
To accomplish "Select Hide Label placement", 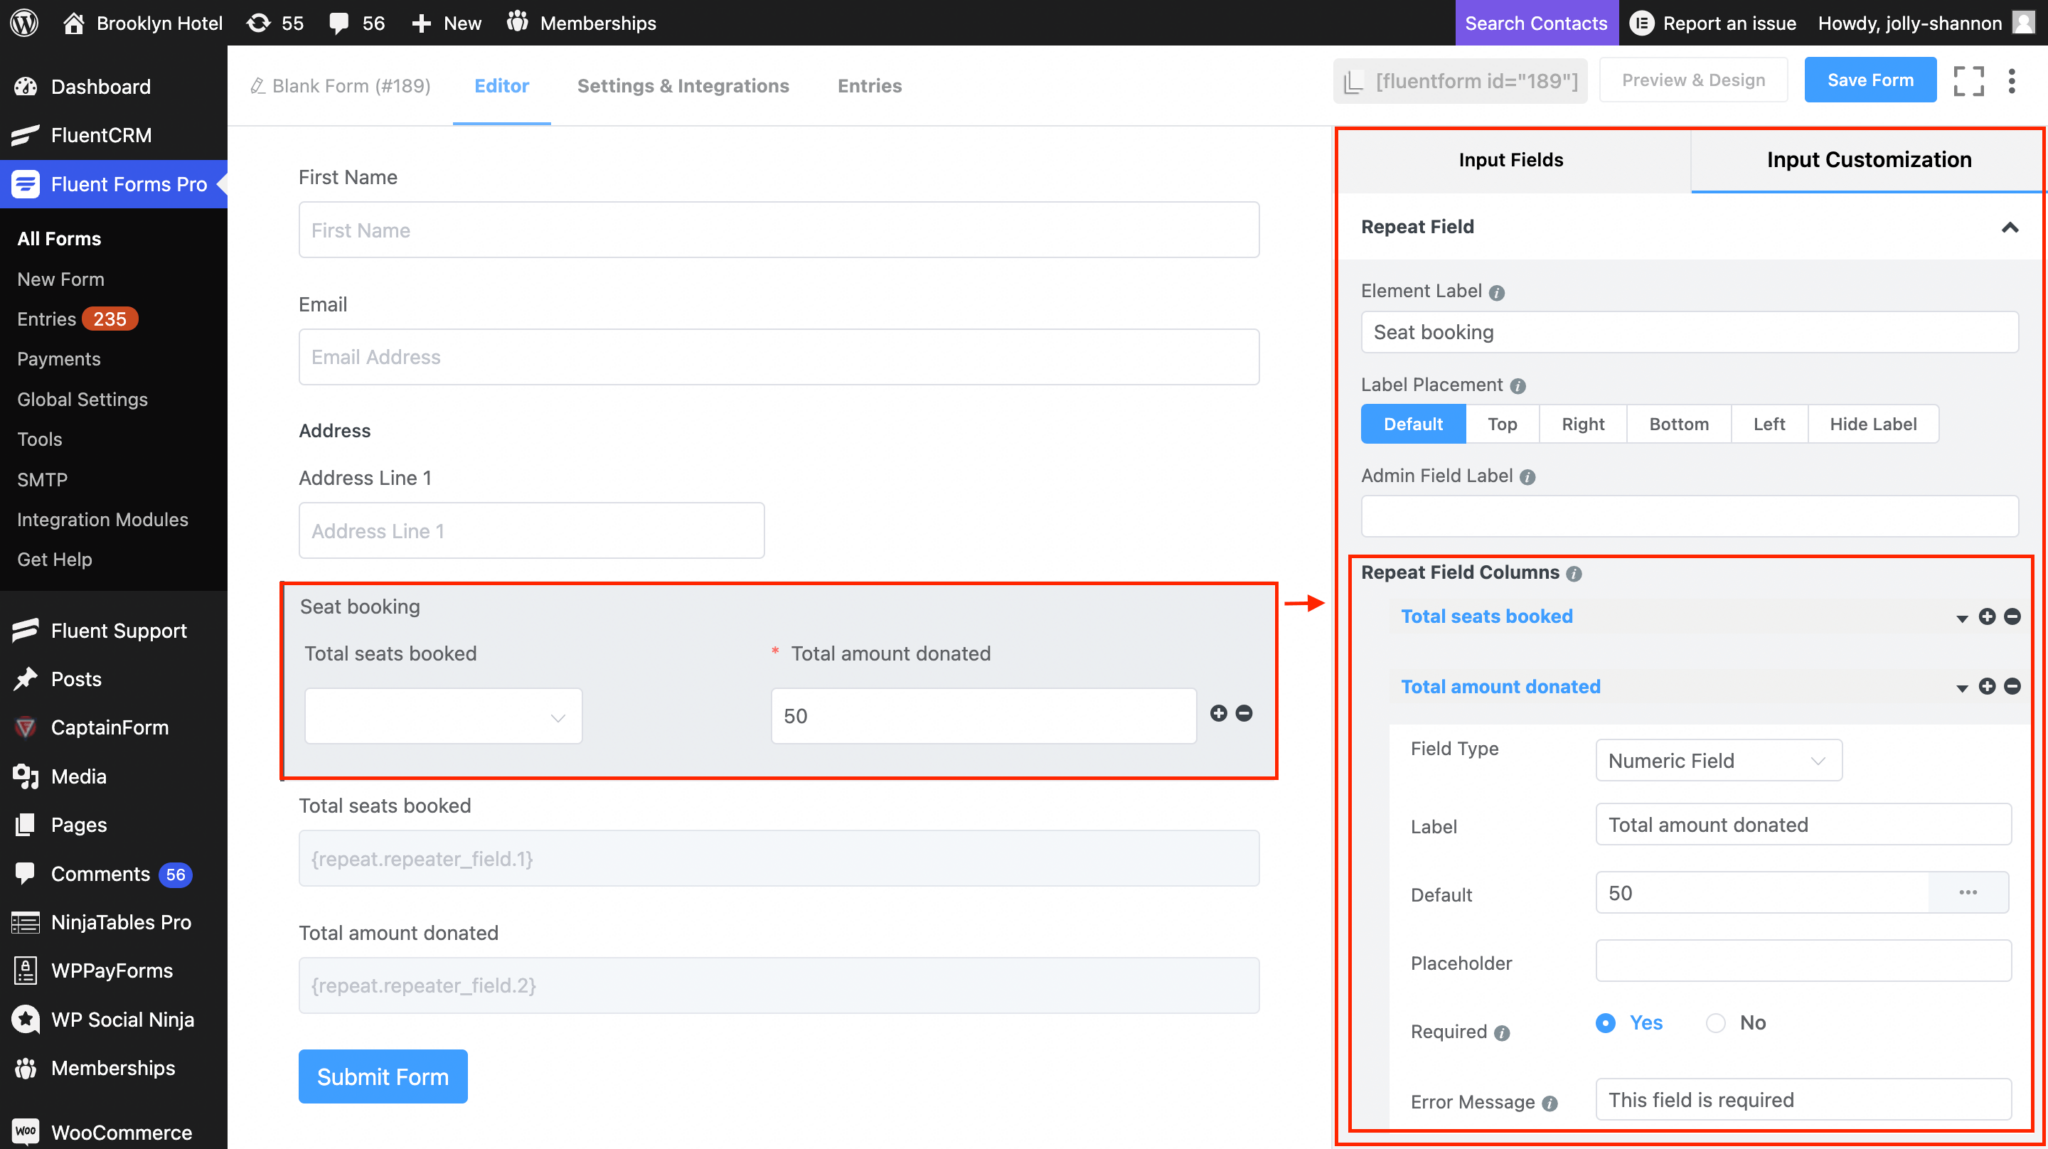I will (x=1872, y=424).
